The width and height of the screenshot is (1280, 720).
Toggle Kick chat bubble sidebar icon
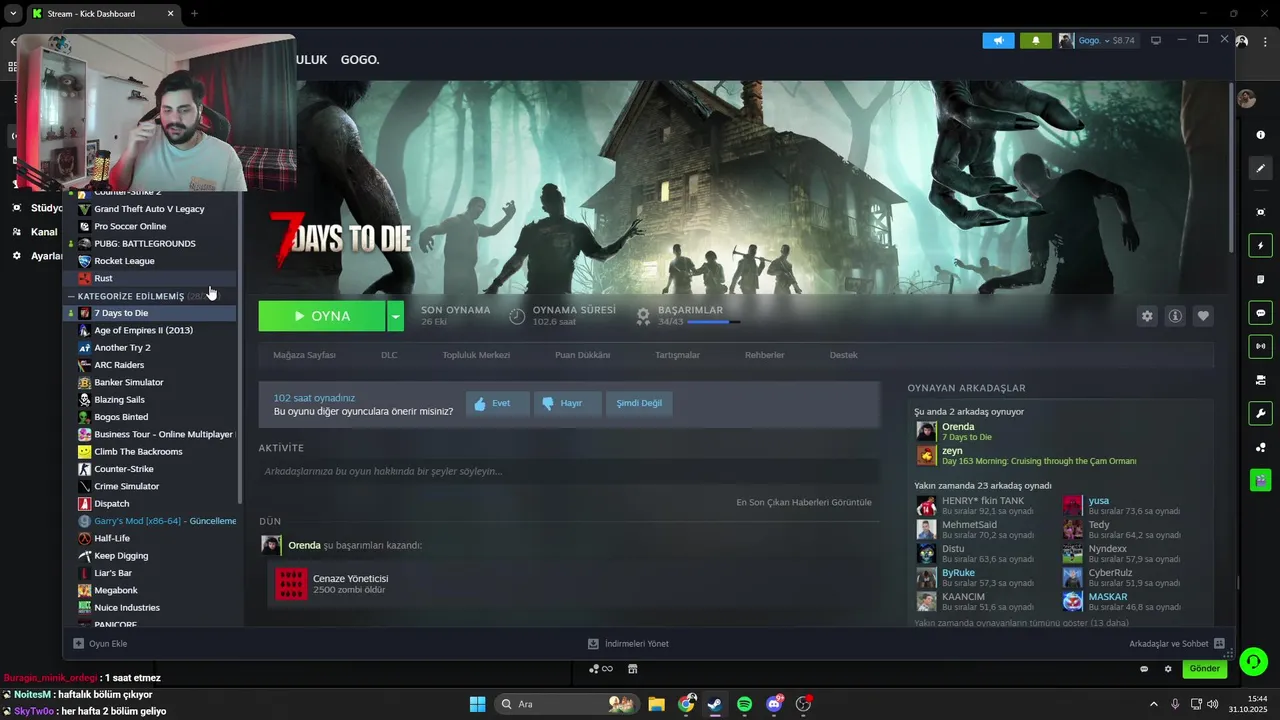click(x=1260, y=313)
